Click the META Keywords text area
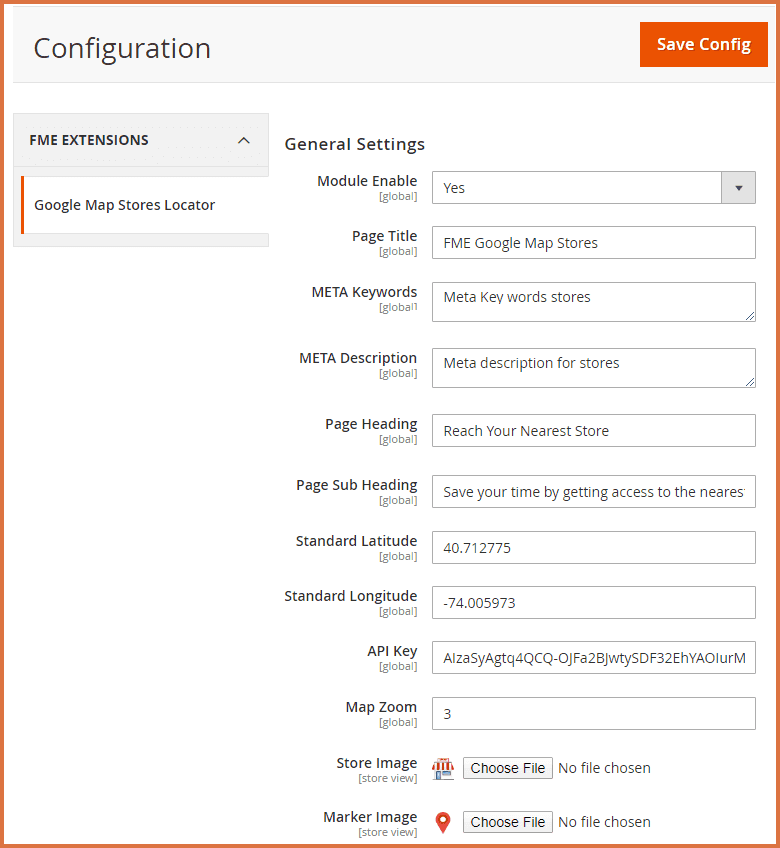Image resolution: width=780 pixels, height=848 pixels. pyautogui.click(x=593, y=301)
